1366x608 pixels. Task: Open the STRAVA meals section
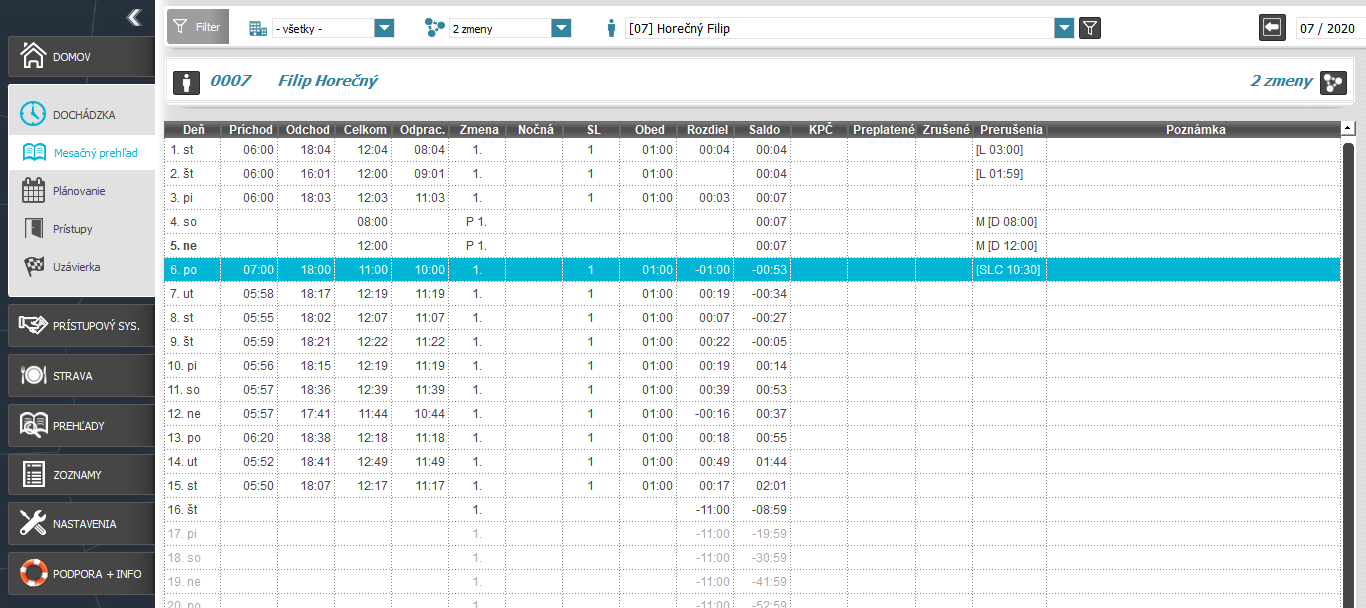click(83, 376)
